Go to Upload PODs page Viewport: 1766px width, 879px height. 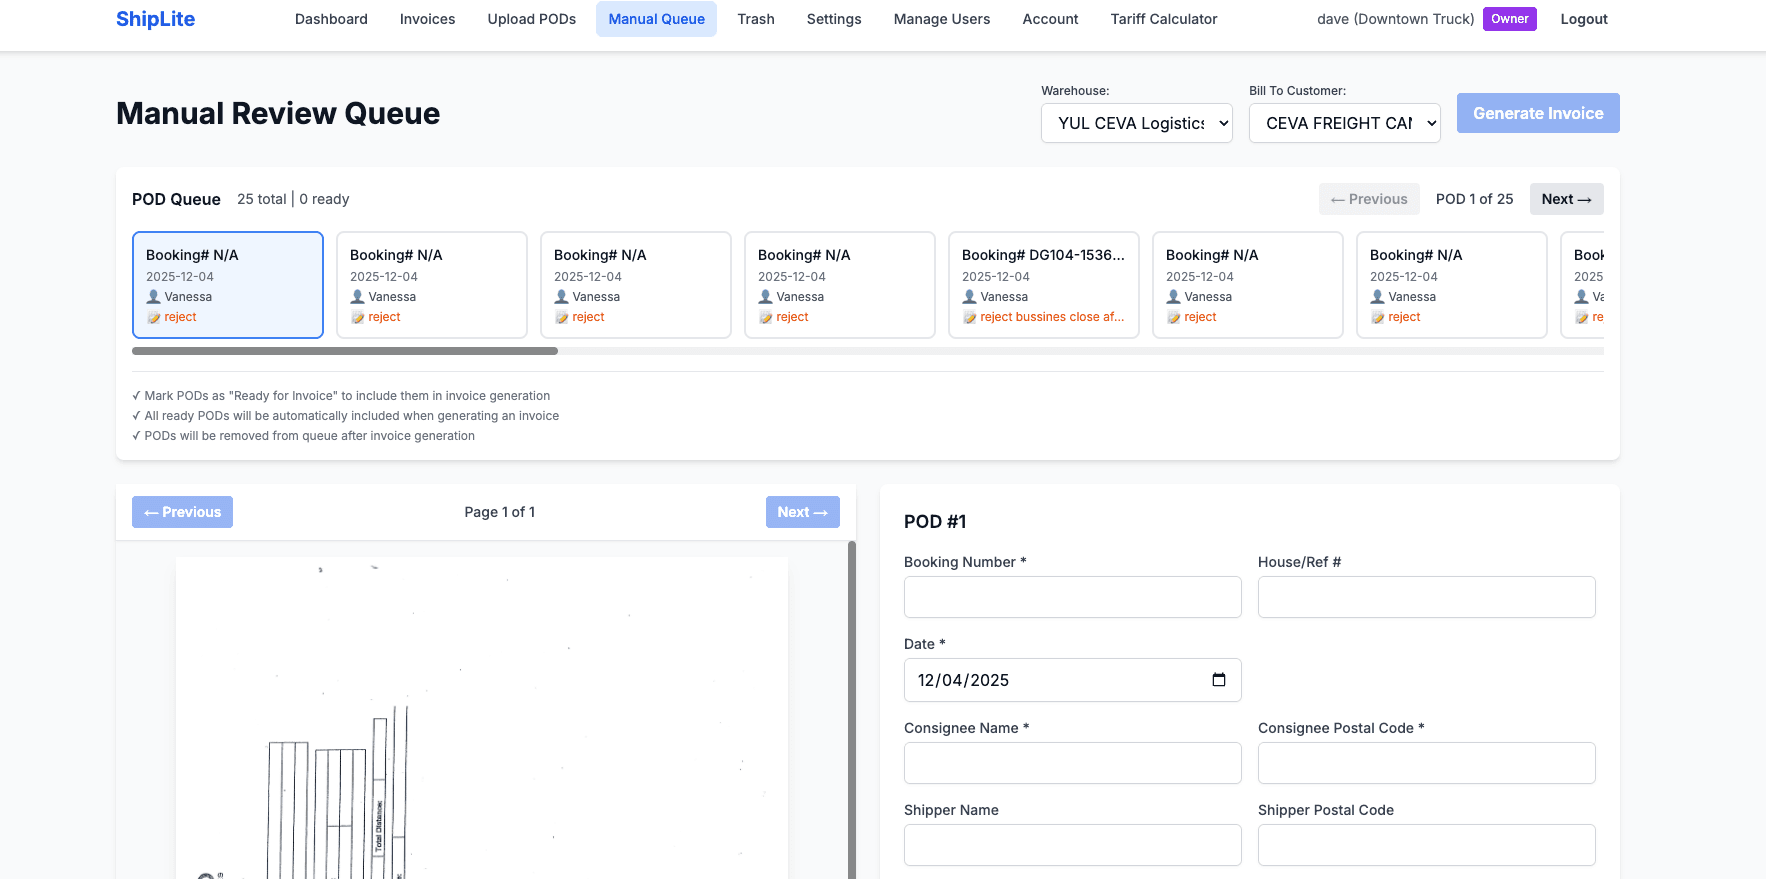(531, 19)
